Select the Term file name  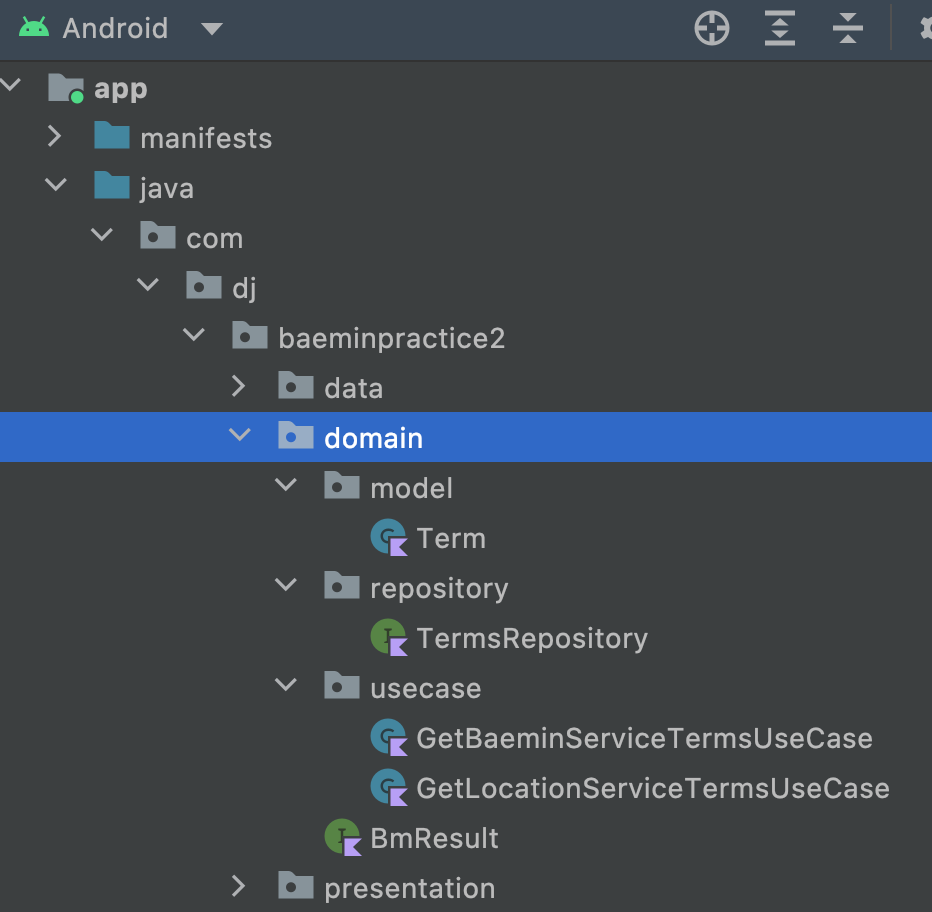tap(451, 538)
